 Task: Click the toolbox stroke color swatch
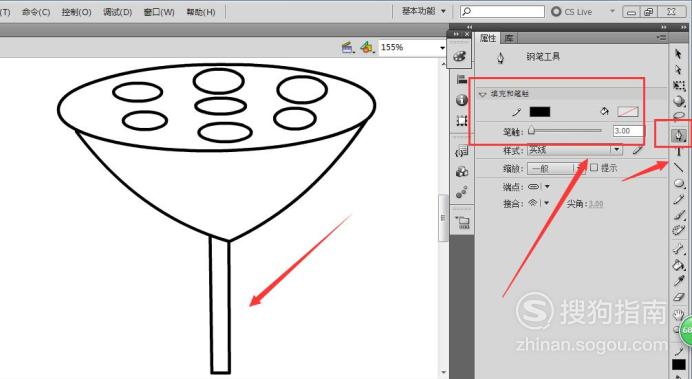click(x=679, y=364)
